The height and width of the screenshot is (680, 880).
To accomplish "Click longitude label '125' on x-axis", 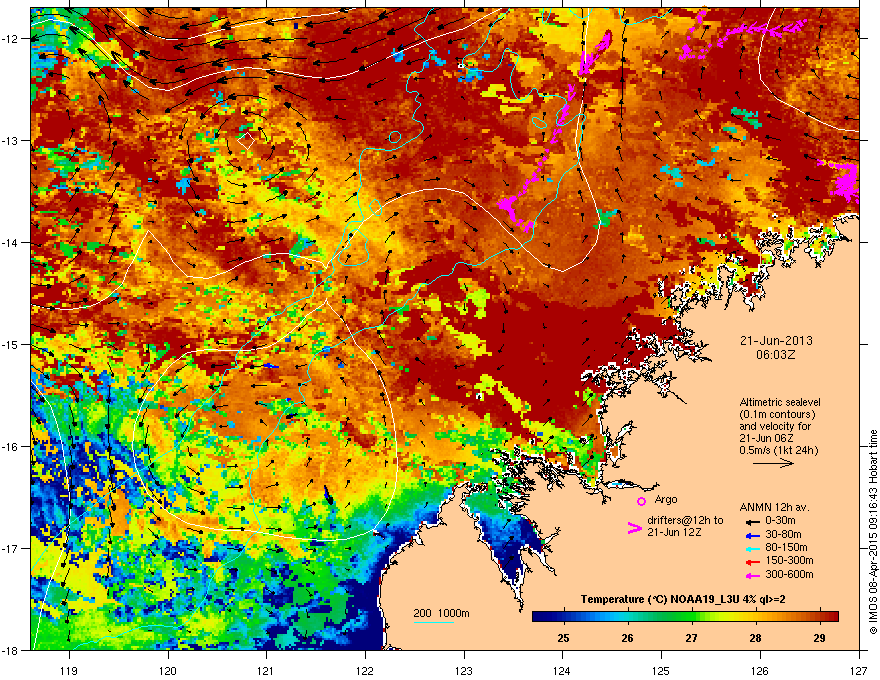I will click(661, 670).
